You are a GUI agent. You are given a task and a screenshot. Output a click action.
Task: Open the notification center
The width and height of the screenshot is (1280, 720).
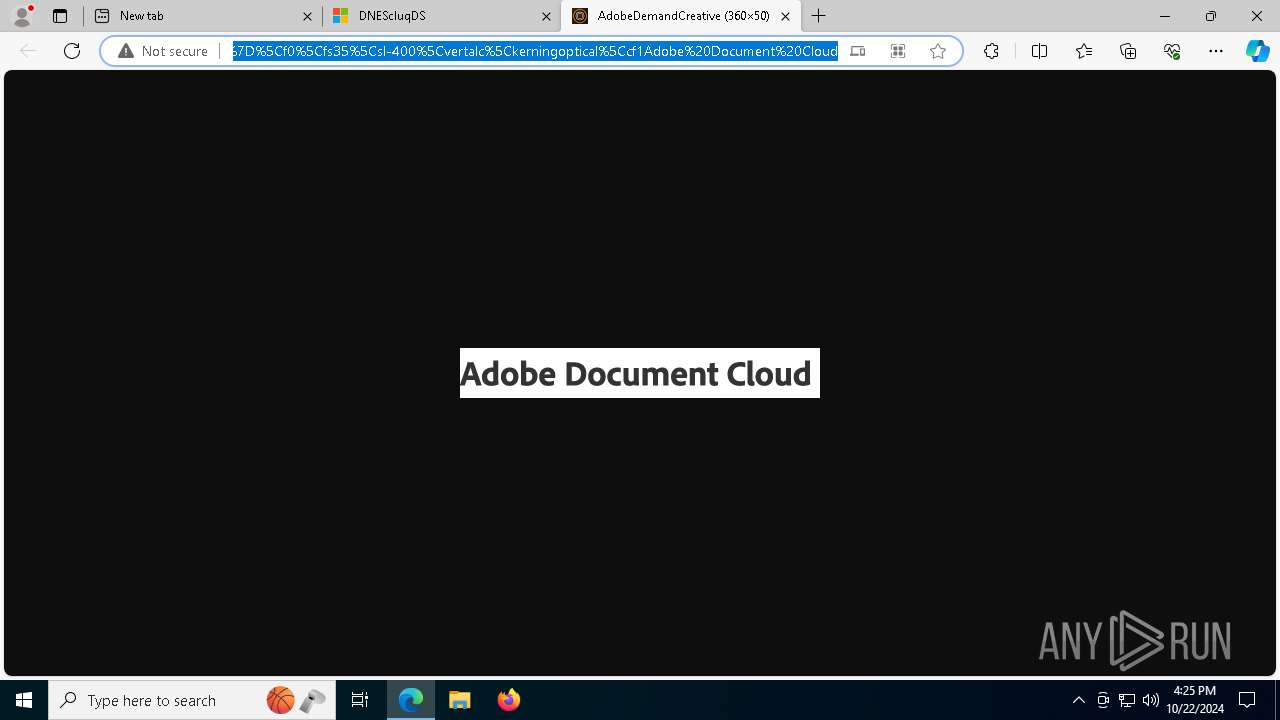point(1247,700)
